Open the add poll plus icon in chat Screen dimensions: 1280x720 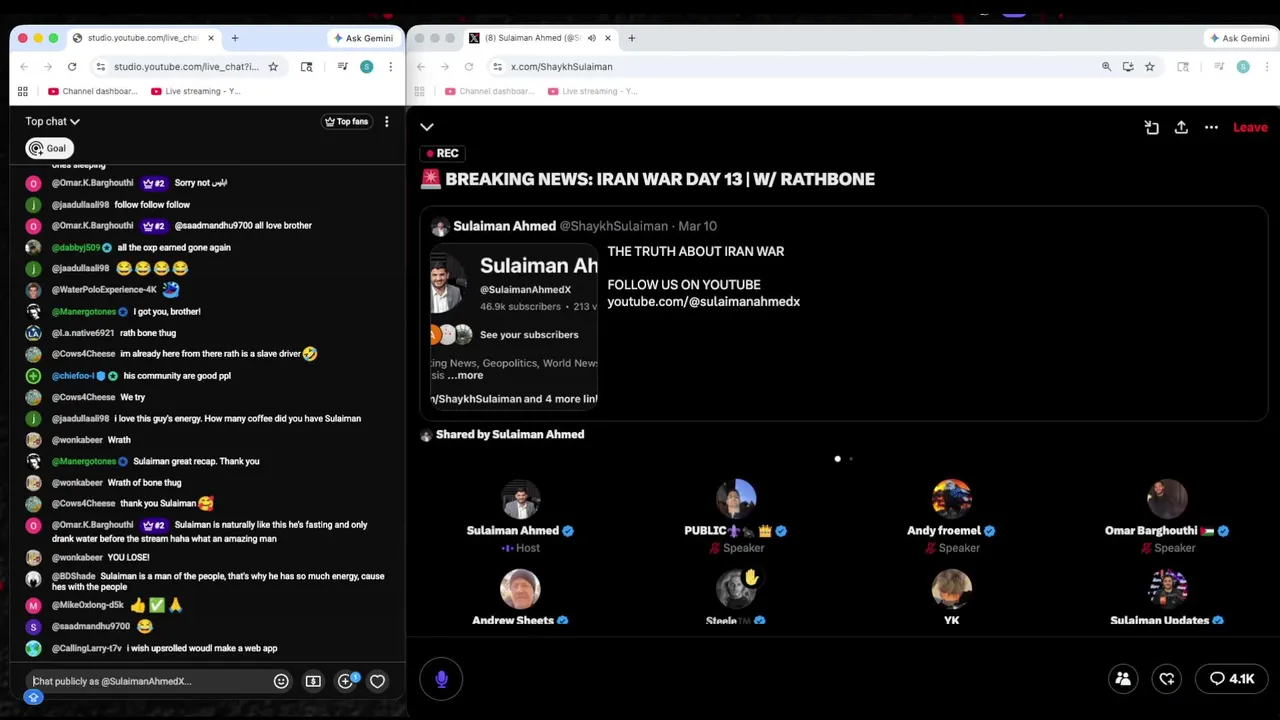[x=346, y=681]
